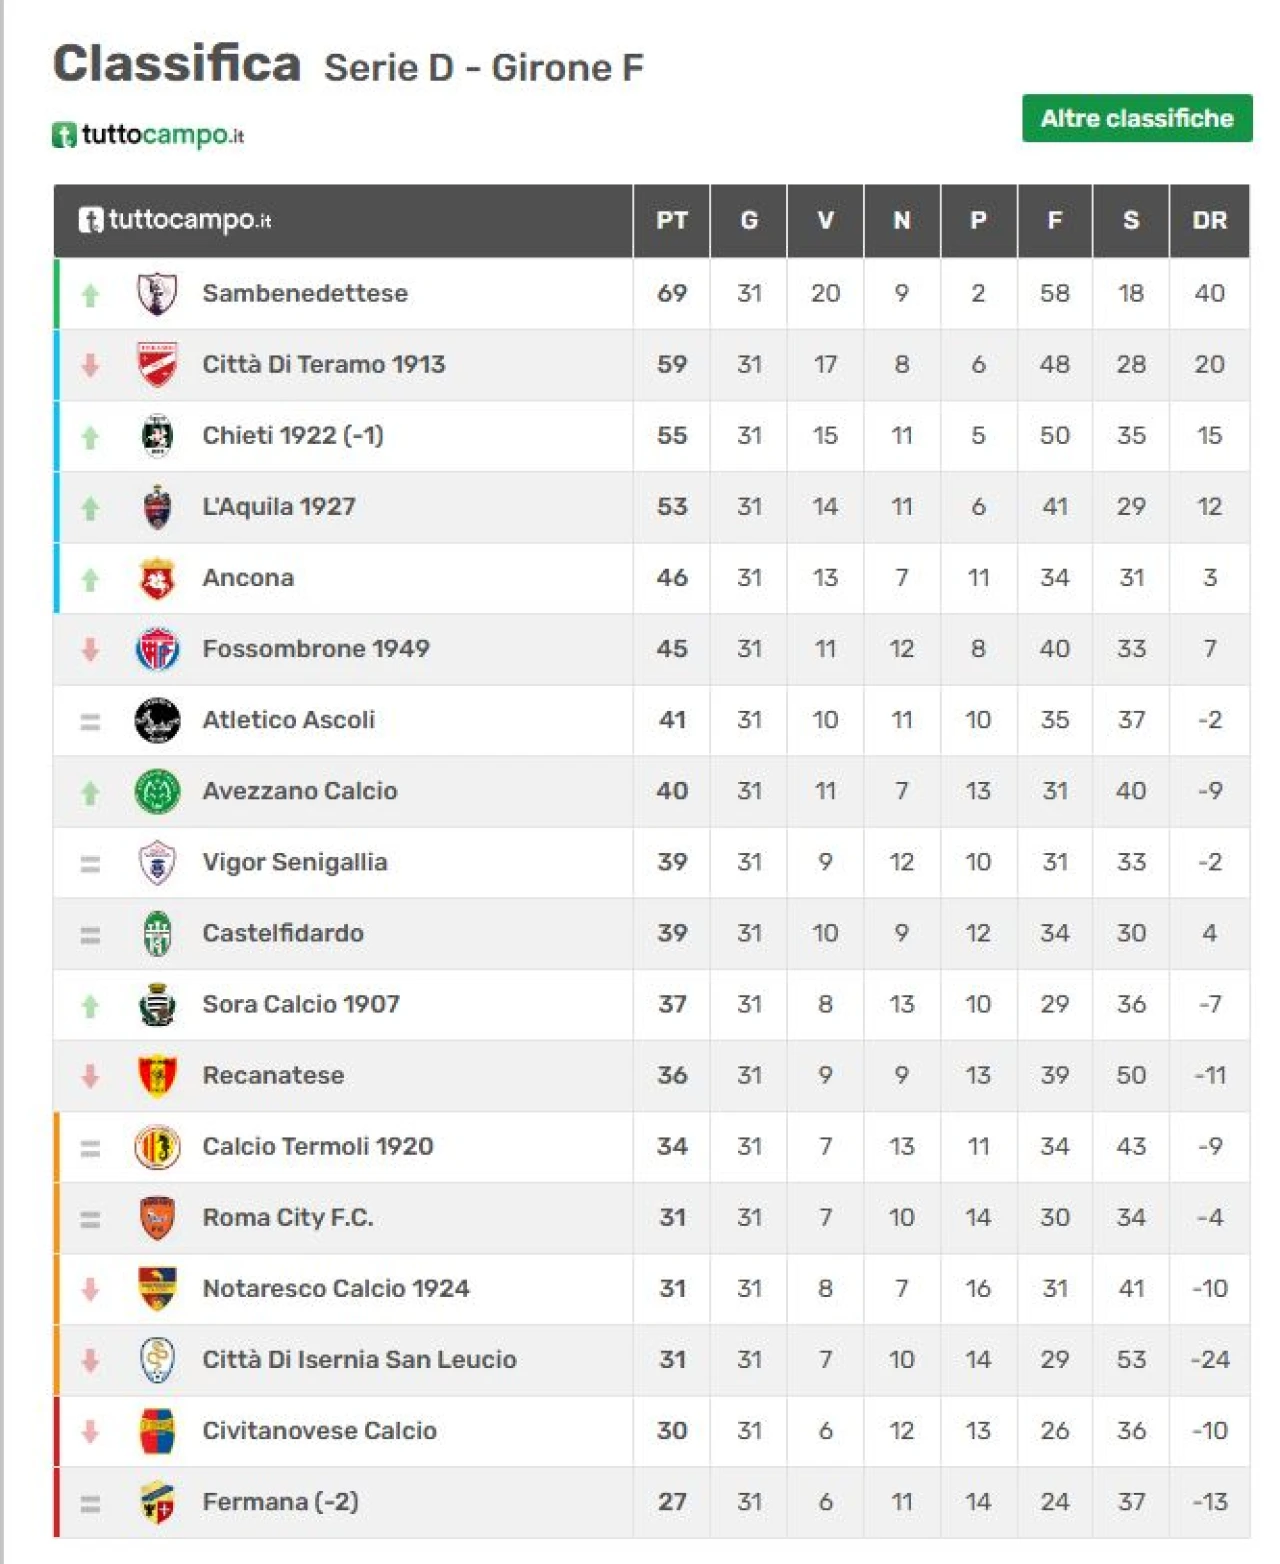The image size is (1280, 1564).
Task: Click the Fossombrone 1949 round logo
Action: [x=157, y=649]
